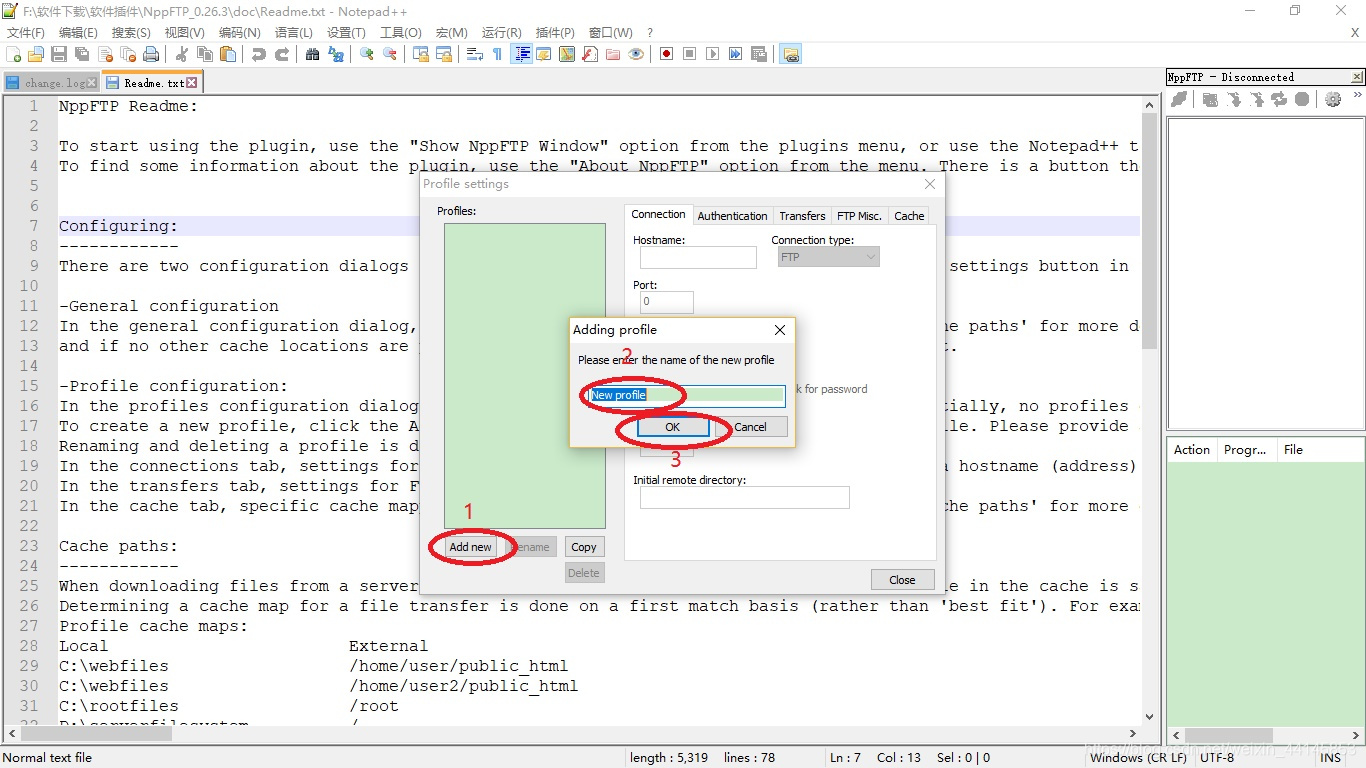This screenshot has height=768, width=1366.
Task: Click Add new button under Profiles list
Action: [x=470, y=547]
